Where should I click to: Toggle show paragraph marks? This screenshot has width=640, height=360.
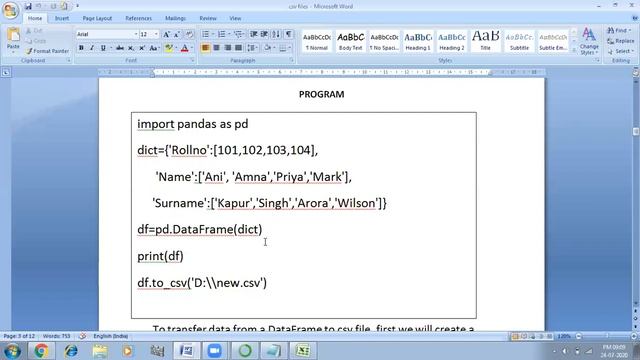(x=289, y=34)
